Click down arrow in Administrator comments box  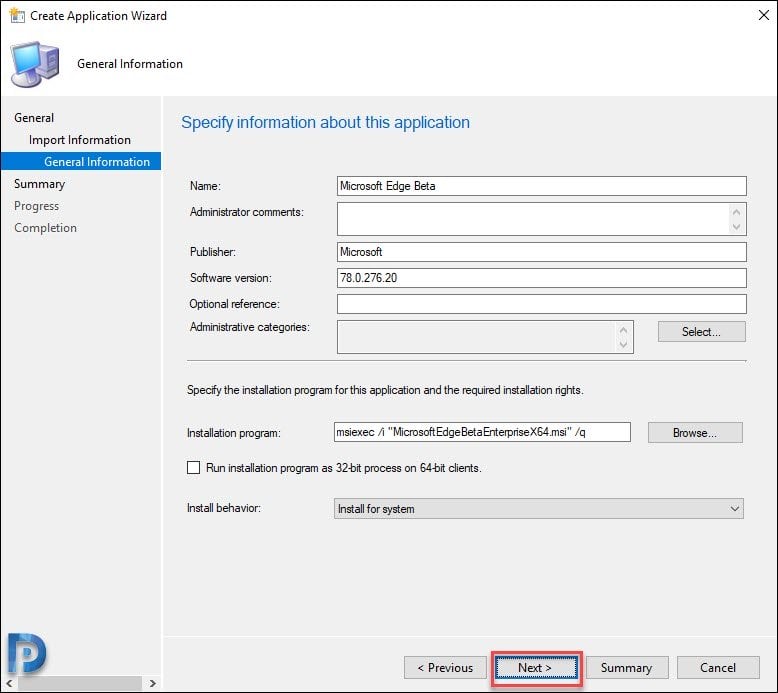click(x=736, y=226)
